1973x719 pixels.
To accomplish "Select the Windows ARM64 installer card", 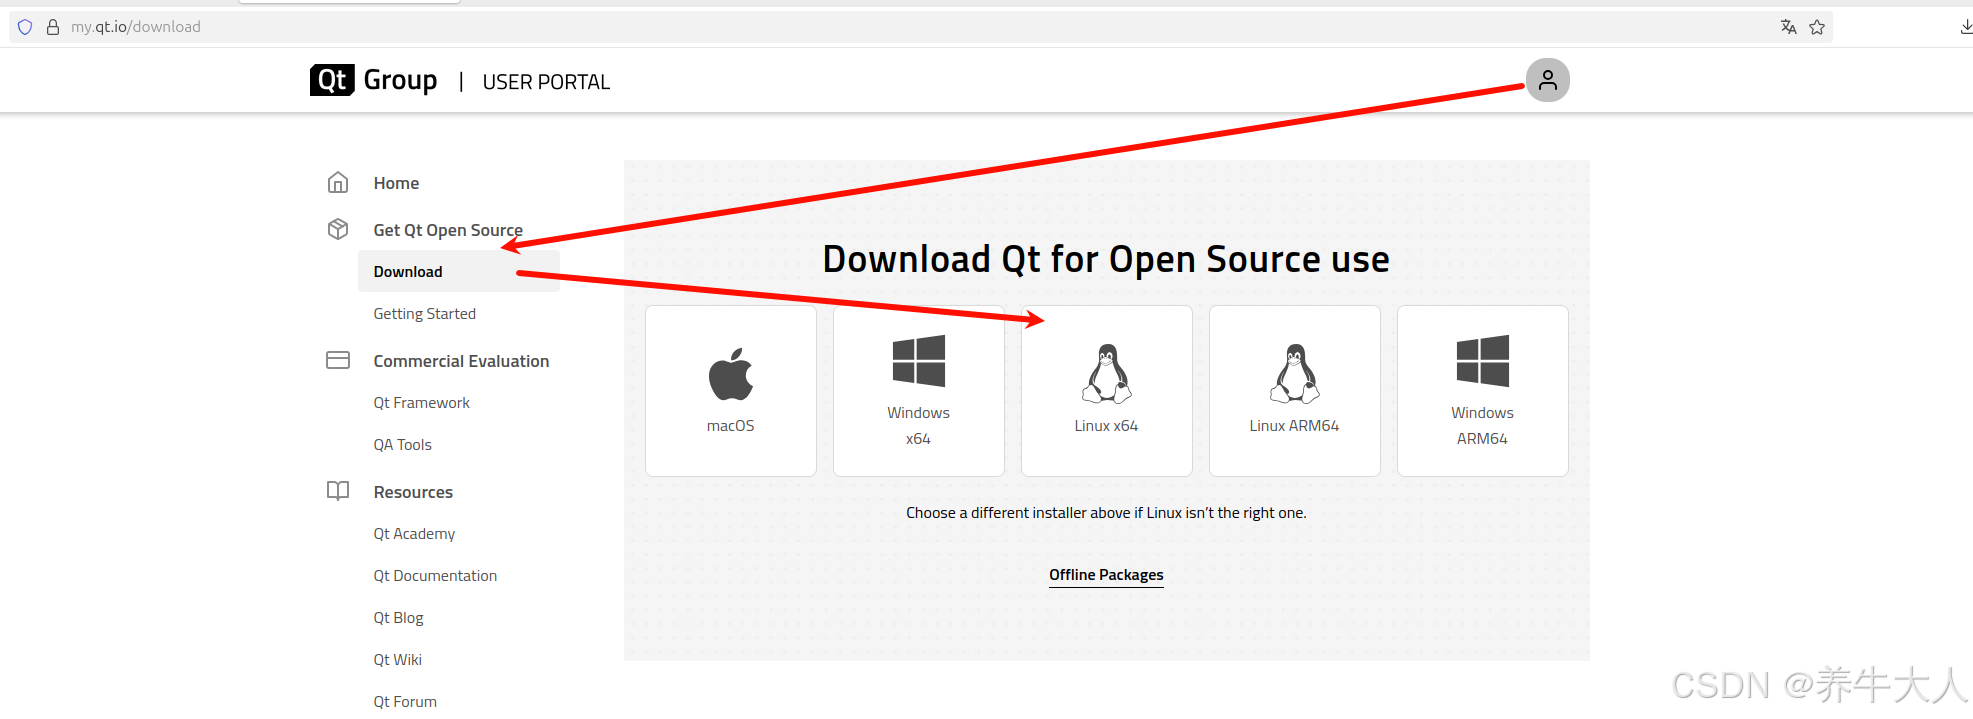I will tap(1483, 391).
